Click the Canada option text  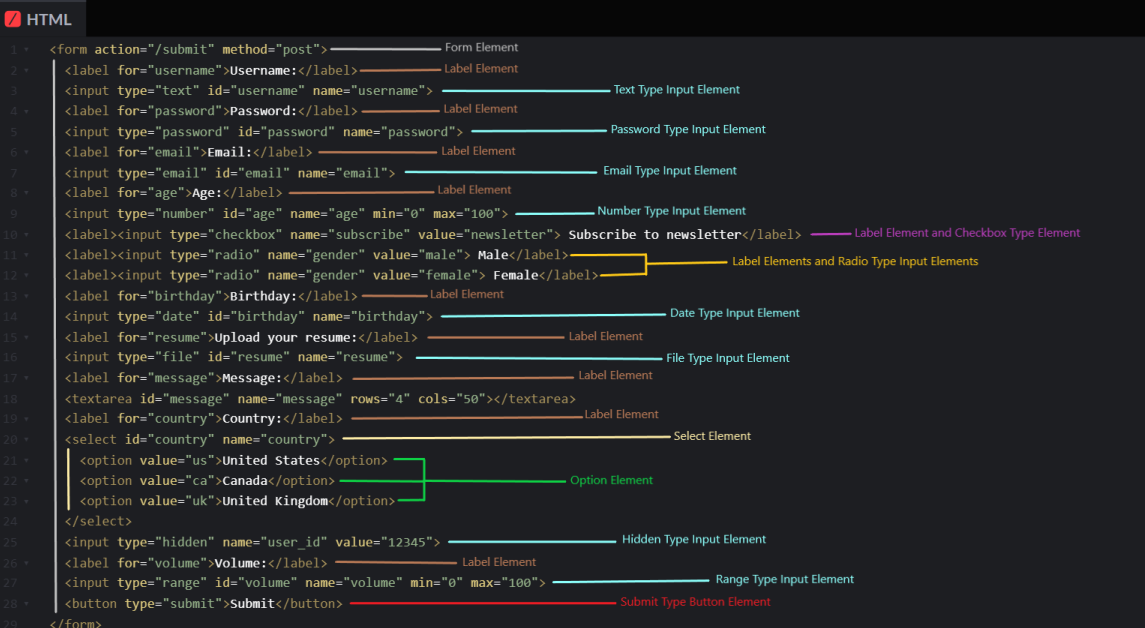click(x=245, y=480)
